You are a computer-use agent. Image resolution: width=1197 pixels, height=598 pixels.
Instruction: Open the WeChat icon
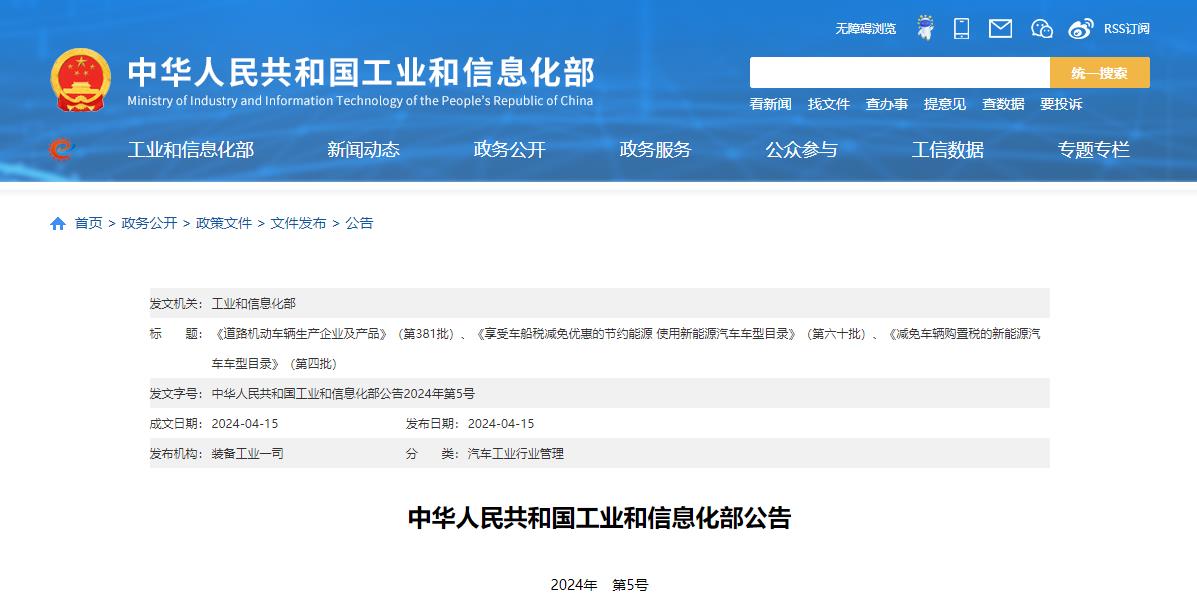(x=1041, y=29)
